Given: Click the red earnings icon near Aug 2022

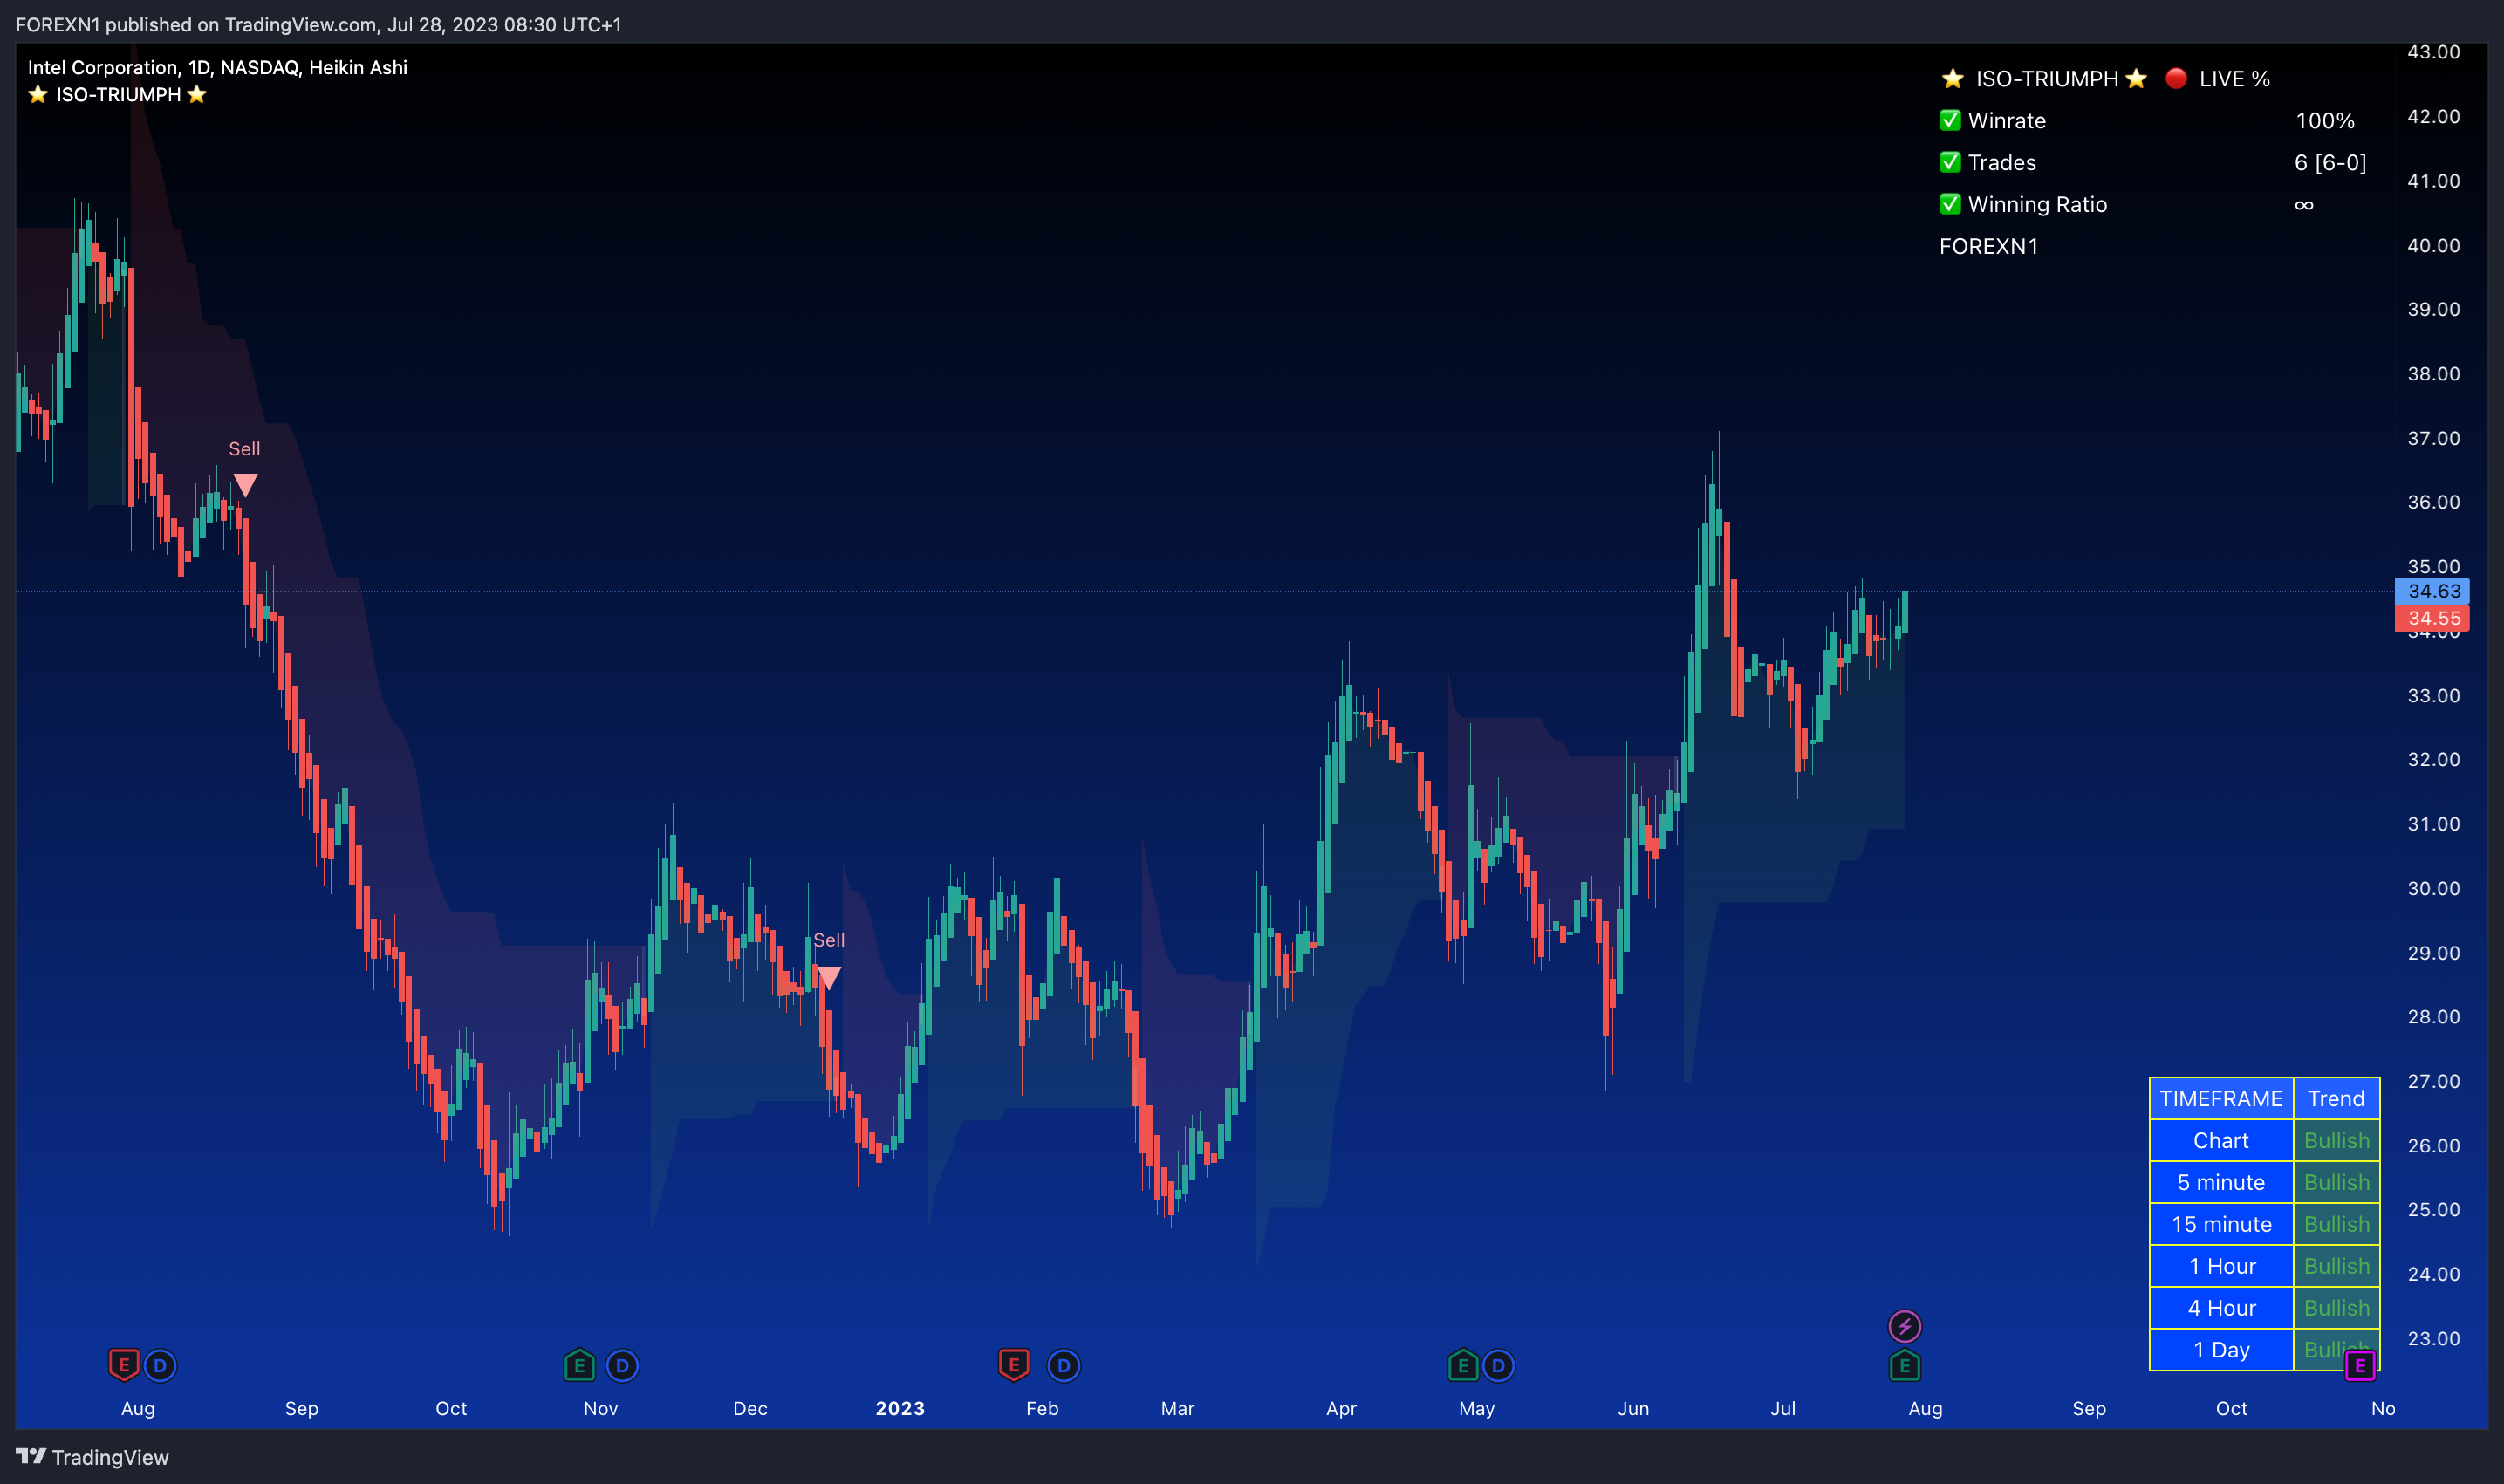Looking at the screenshot, I should click(x=123, y=1365).
